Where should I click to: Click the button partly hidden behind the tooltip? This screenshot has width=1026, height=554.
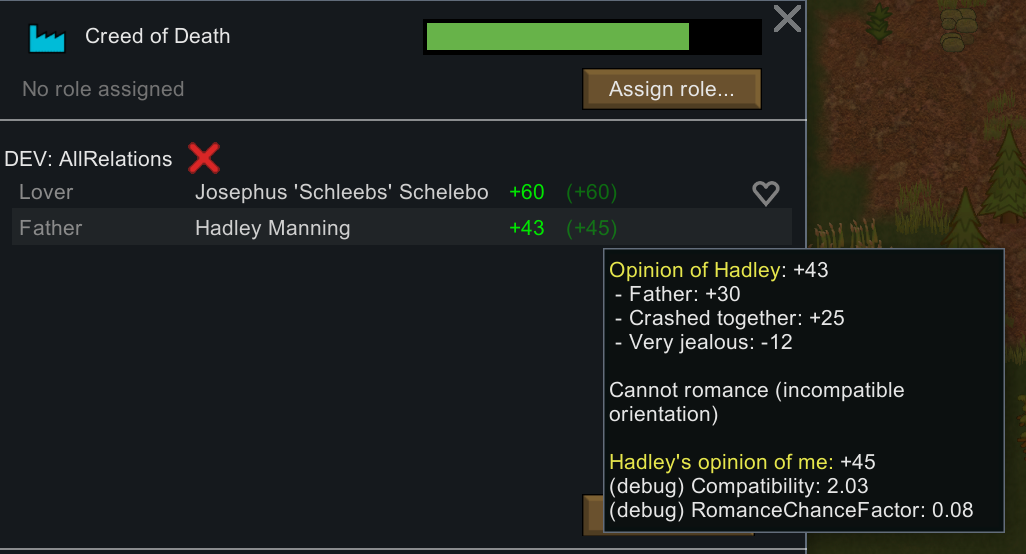(x=593, y=515)
